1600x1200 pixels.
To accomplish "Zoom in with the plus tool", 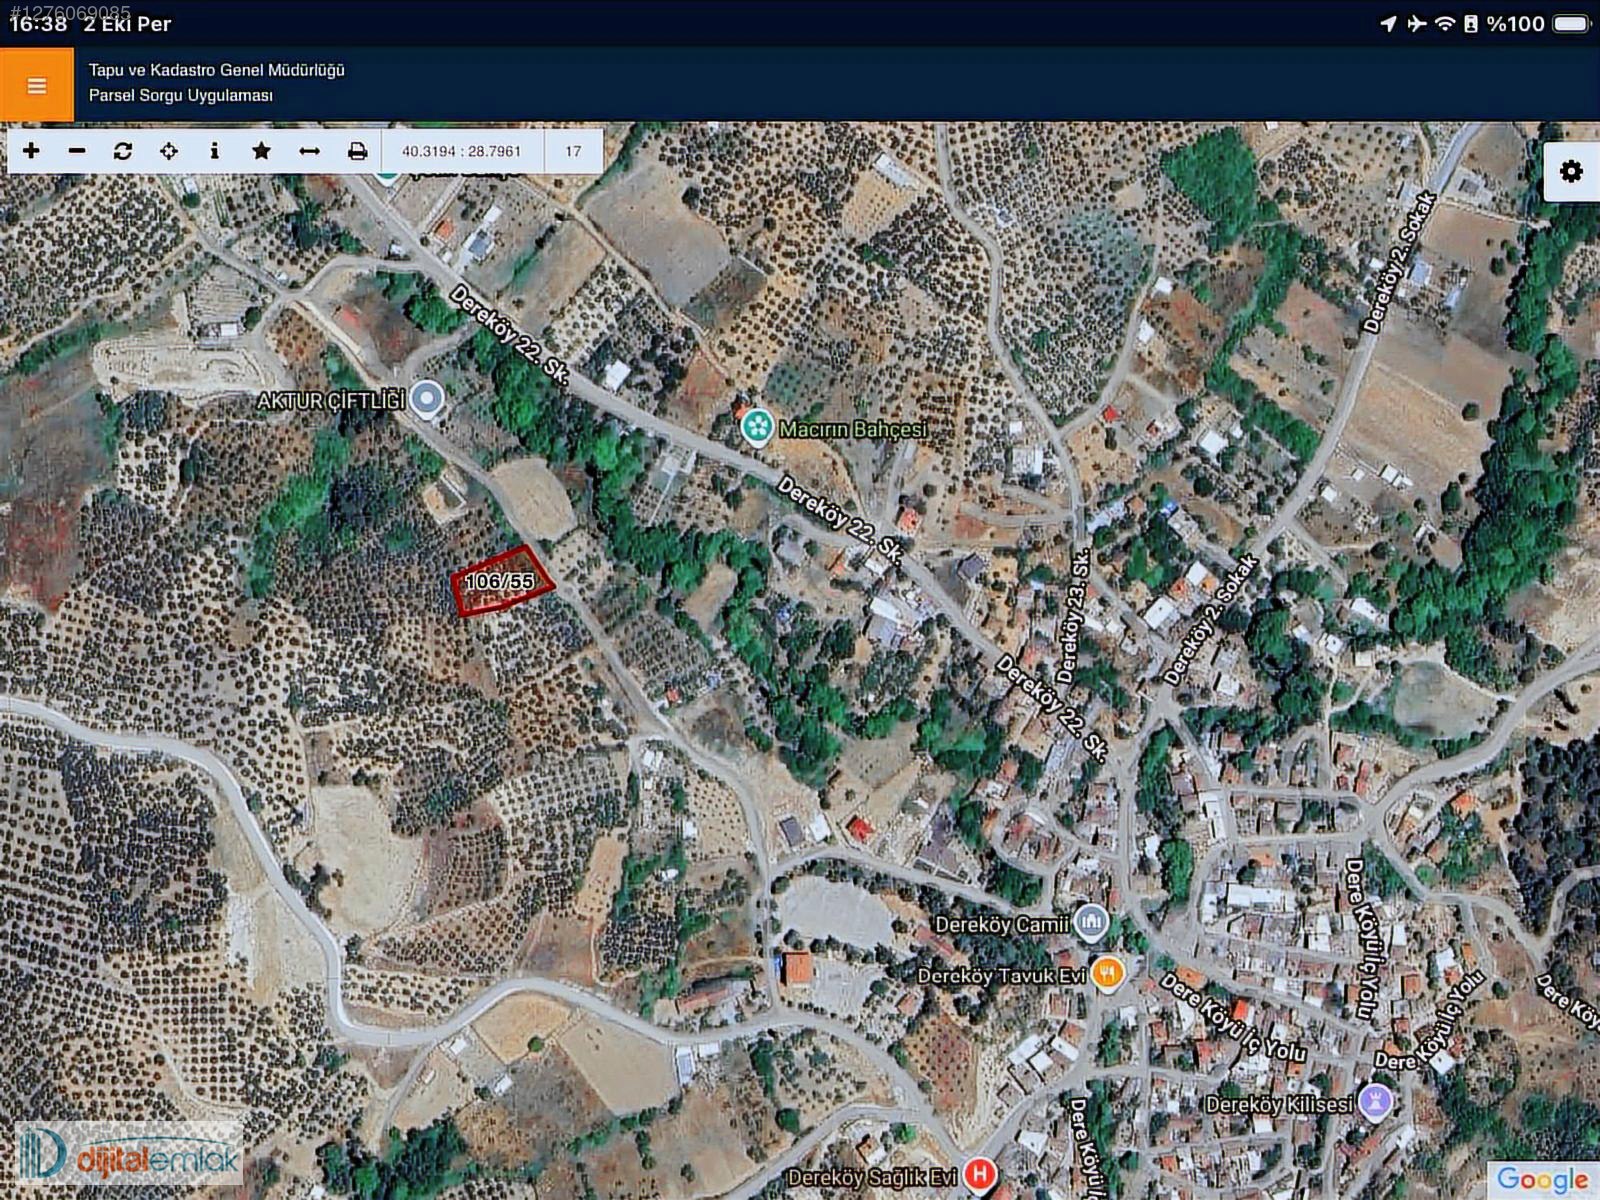I will (x=31, y=151).
